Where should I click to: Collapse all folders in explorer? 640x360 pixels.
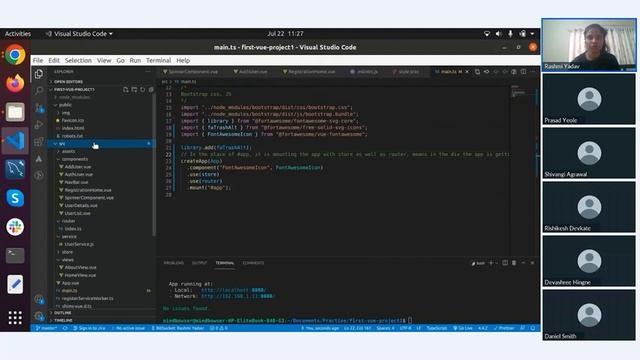point(151,89)
